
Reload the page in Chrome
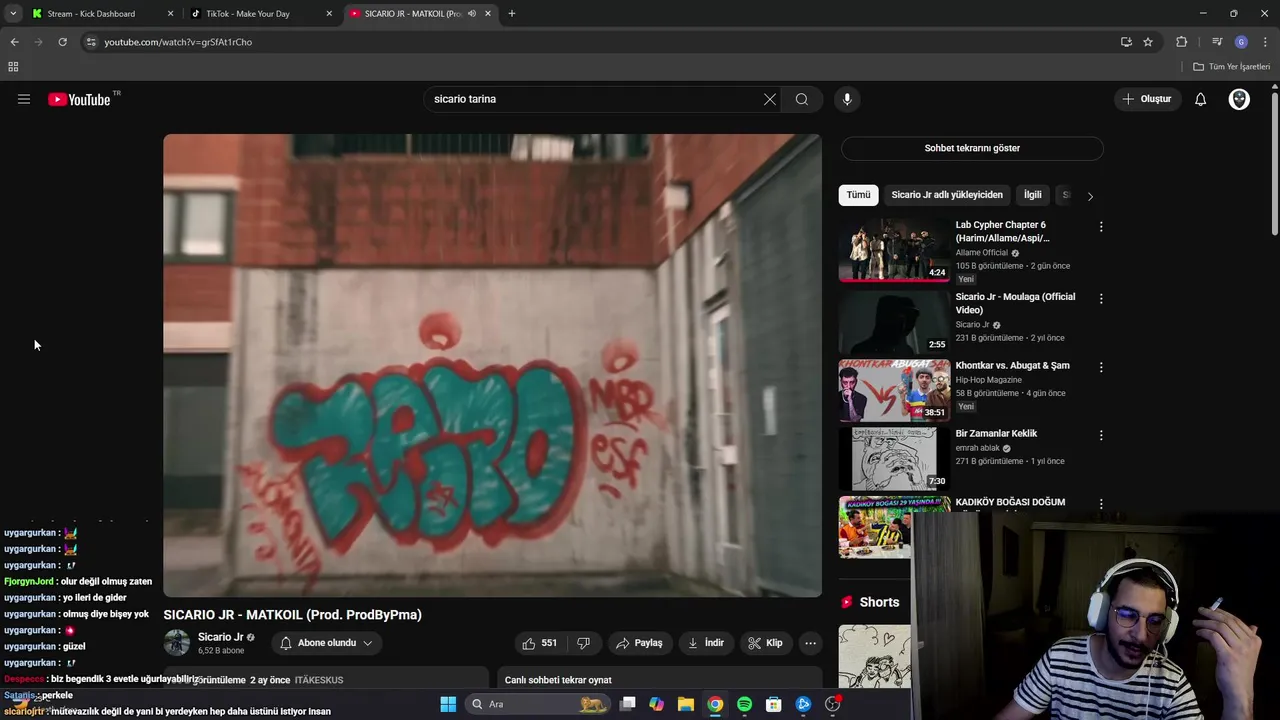pos(62,42)
